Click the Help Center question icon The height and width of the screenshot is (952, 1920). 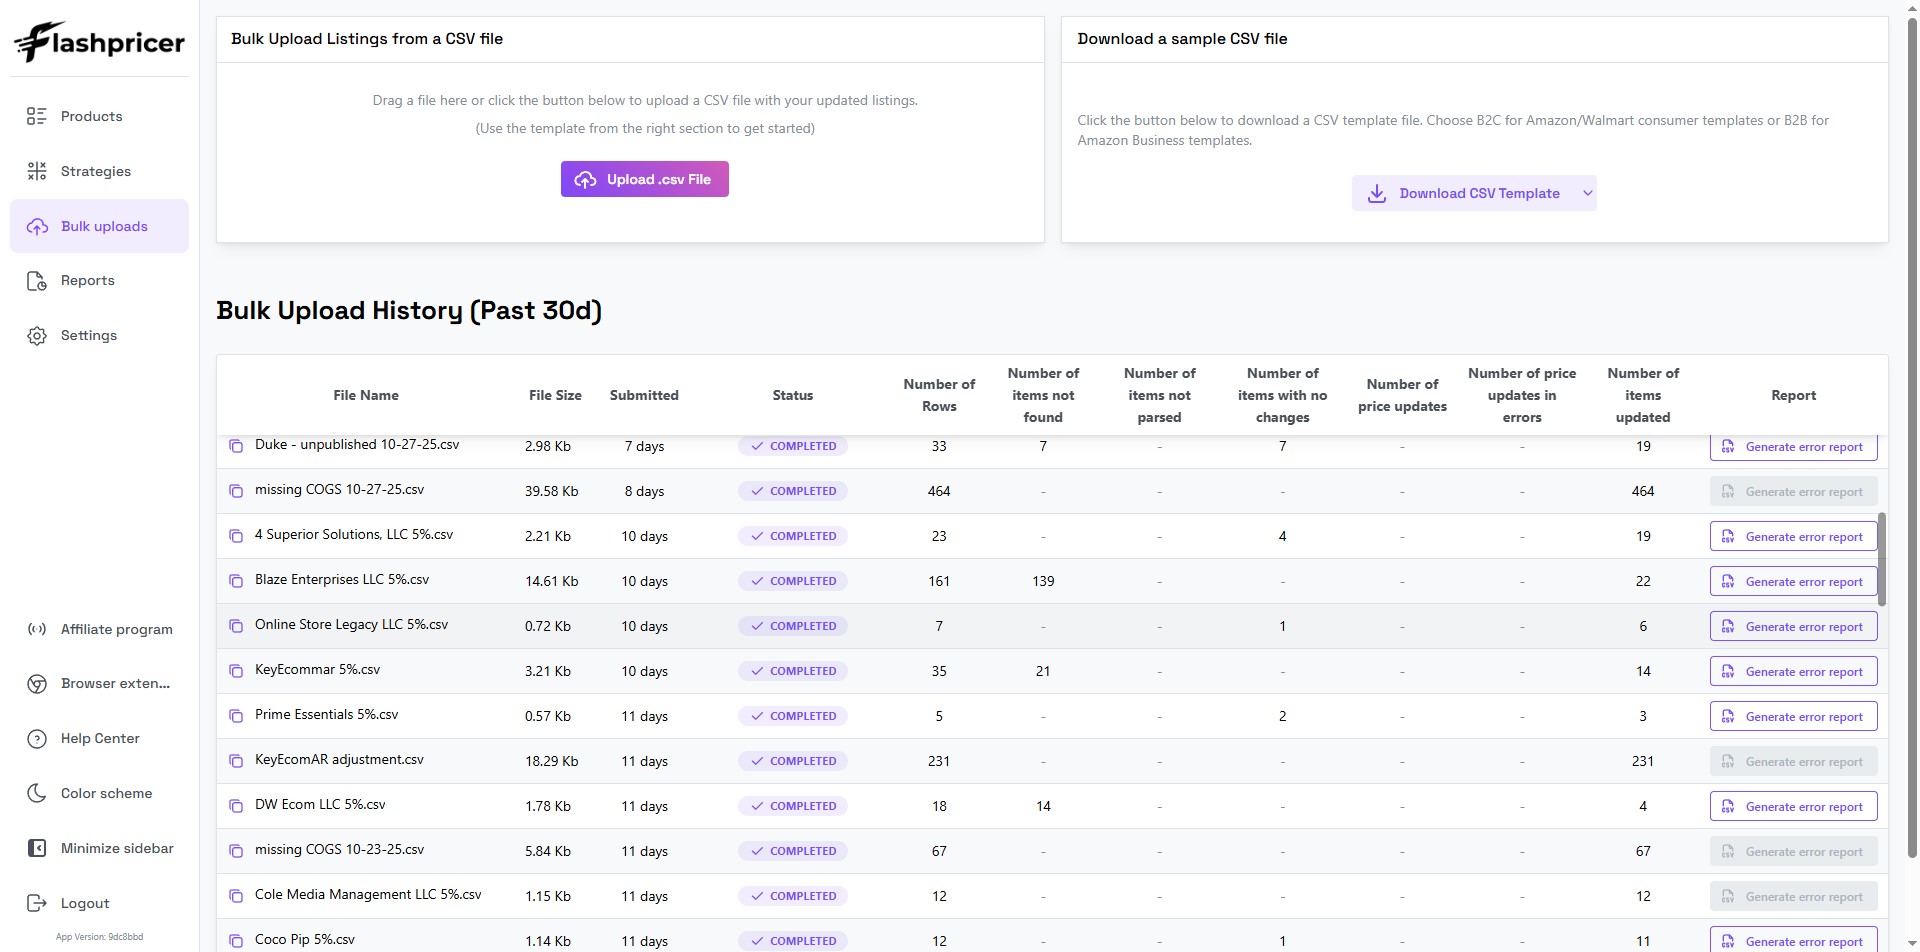tap(37, 739)
